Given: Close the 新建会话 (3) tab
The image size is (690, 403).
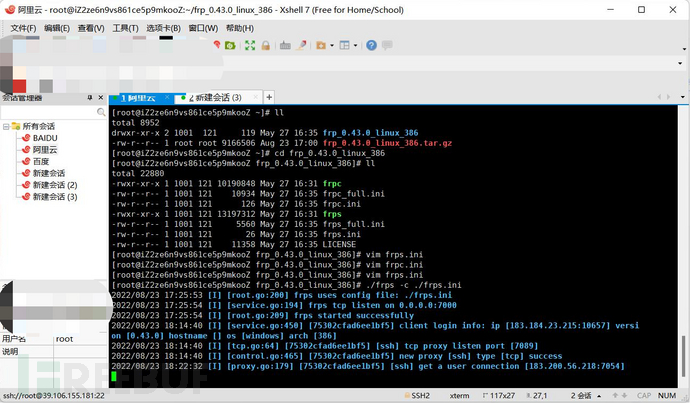Looking at the screenshot, I should coord(256,97).
